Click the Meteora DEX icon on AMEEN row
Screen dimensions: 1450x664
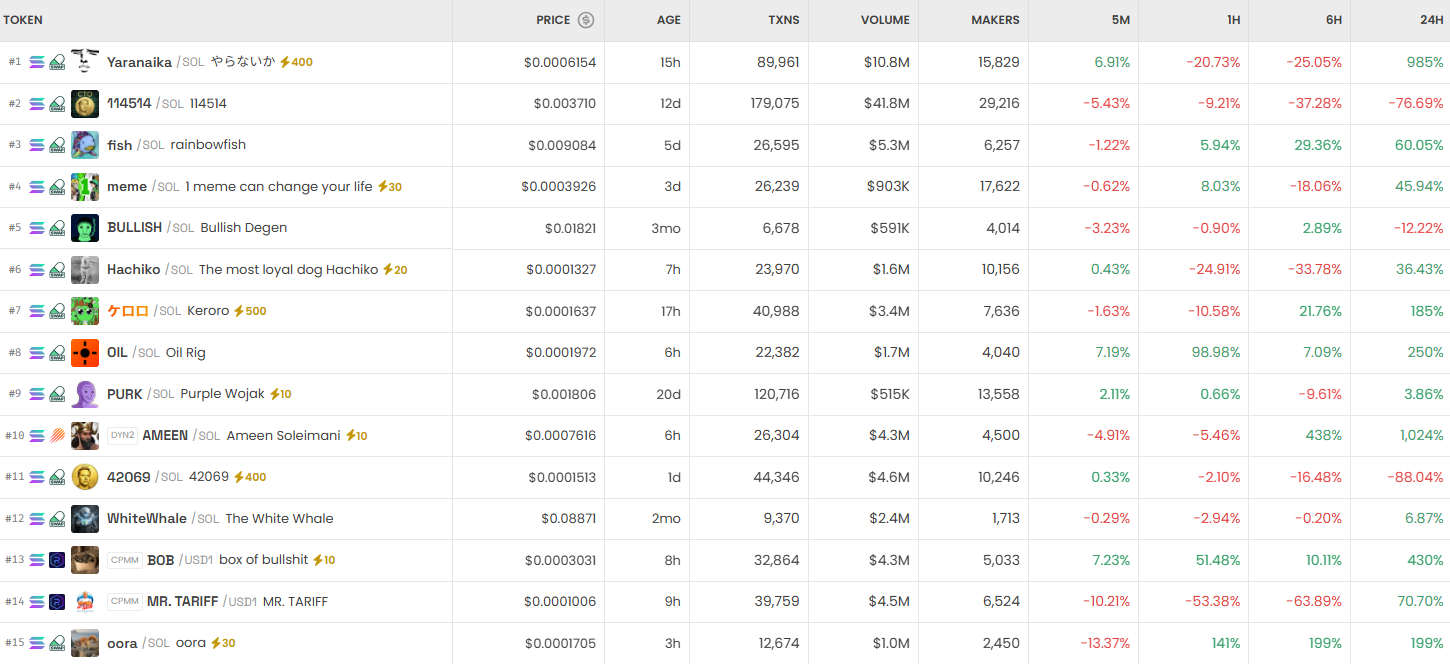coord(57,436)
